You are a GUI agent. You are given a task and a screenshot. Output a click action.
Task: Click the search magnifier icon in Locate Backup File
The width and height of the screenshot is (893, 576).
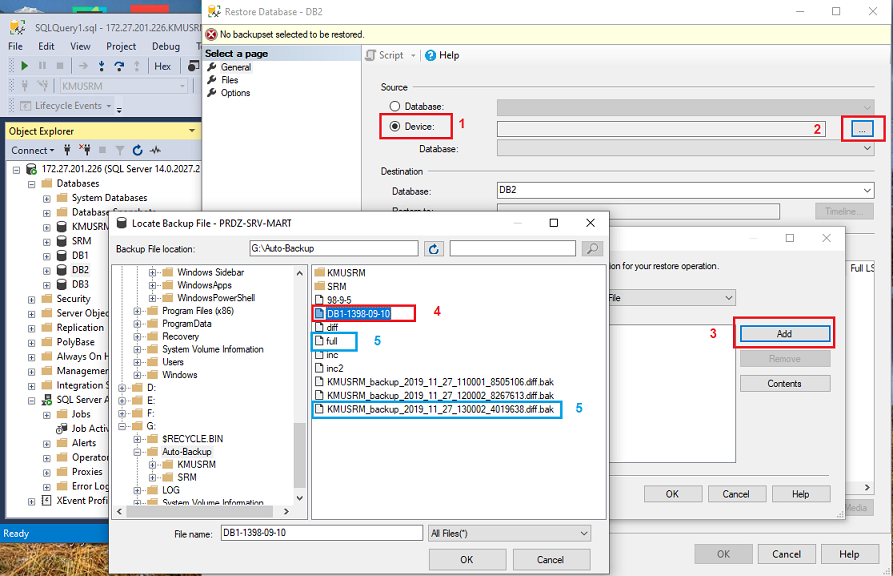pyautogui.click(x=592, y=249)
